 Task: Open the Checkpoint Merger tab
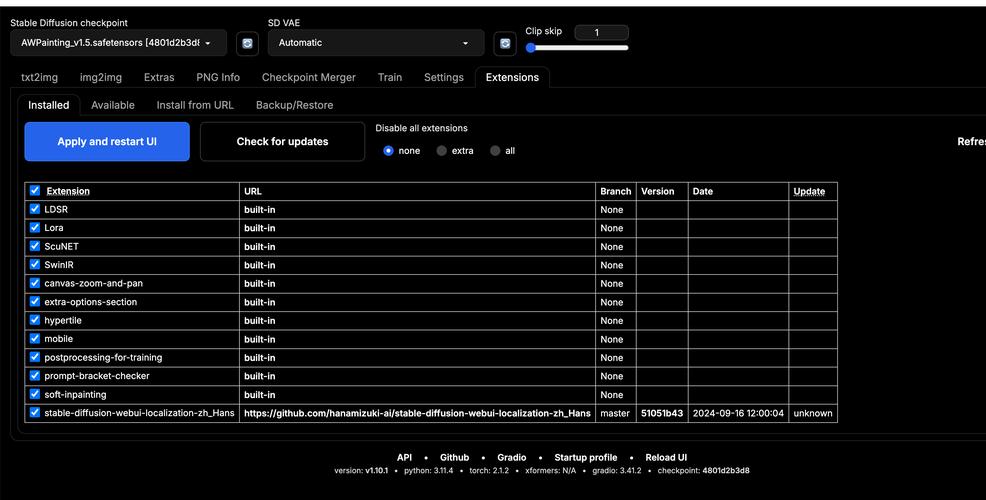(x=309, y=77)
